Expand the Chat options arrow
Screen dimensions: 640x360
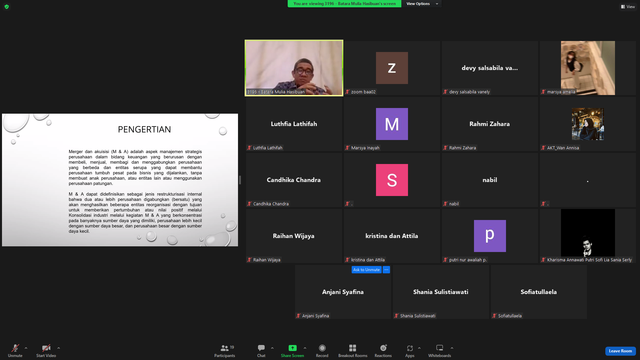point(272,348)
